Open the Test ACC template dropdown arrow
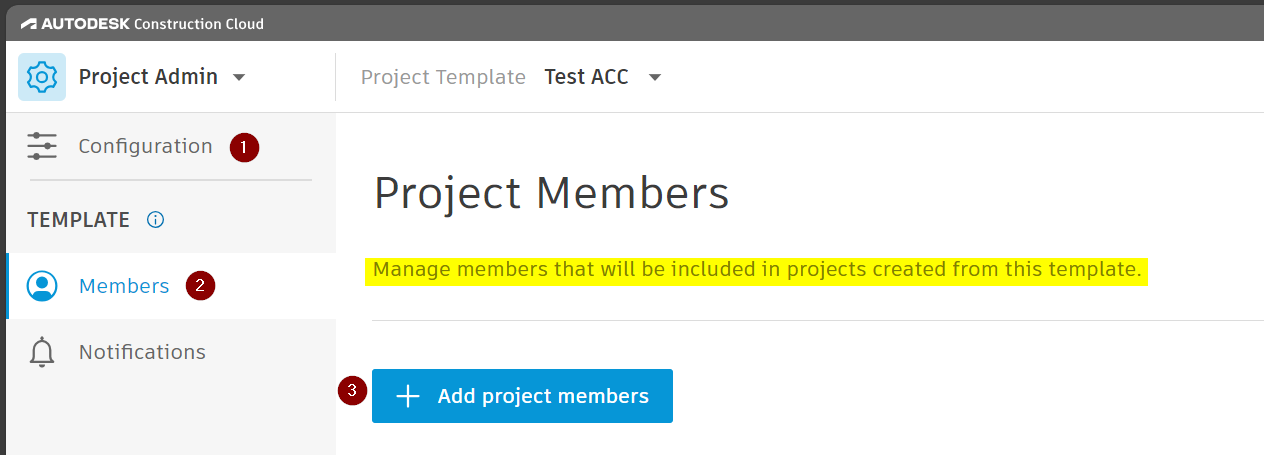Image resolution: width=1264 pixels, height=455 pixels. coord(655,78)
